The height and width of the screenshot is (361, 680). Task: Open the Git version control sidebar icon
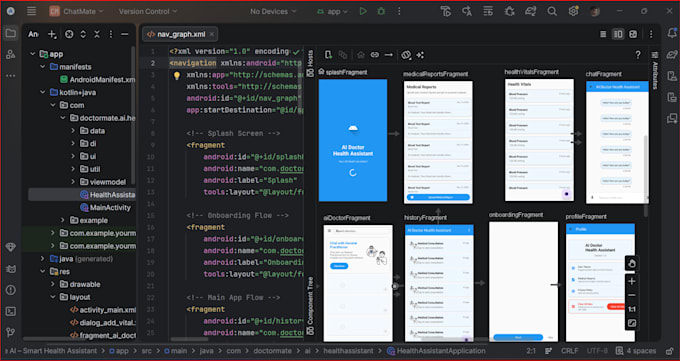10,332
